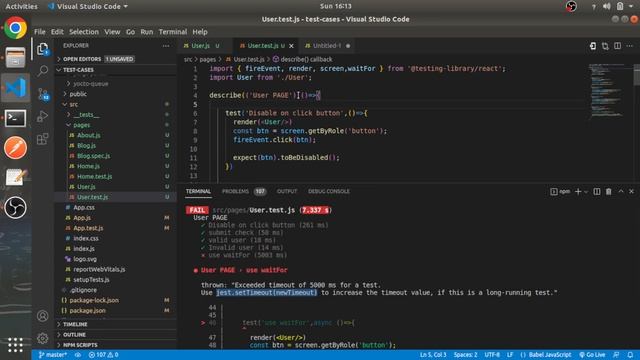Open OBS Studio from the dock
This screenshot has width=640, height=360.
[16, 208]
